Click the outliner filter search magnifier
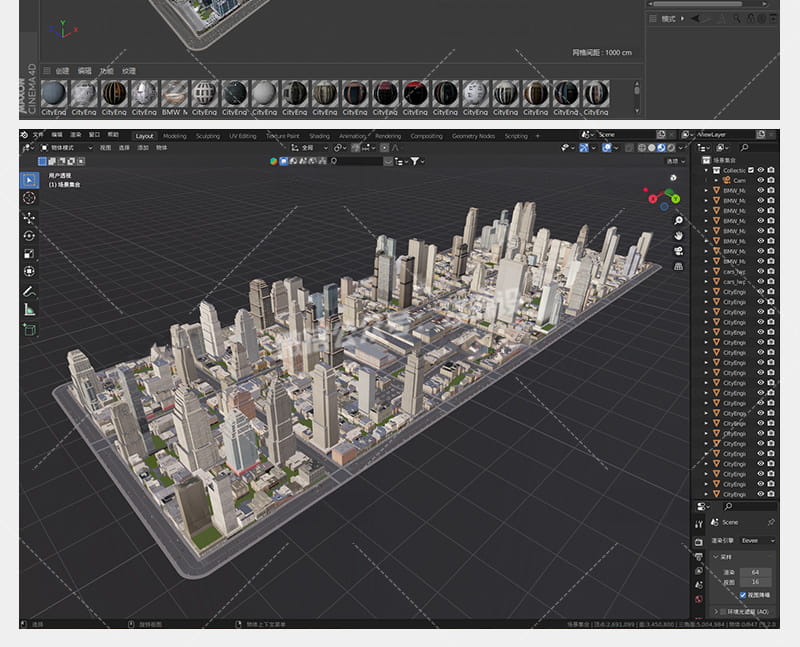Viewport: 800px width, 647px height. (744, 147)
